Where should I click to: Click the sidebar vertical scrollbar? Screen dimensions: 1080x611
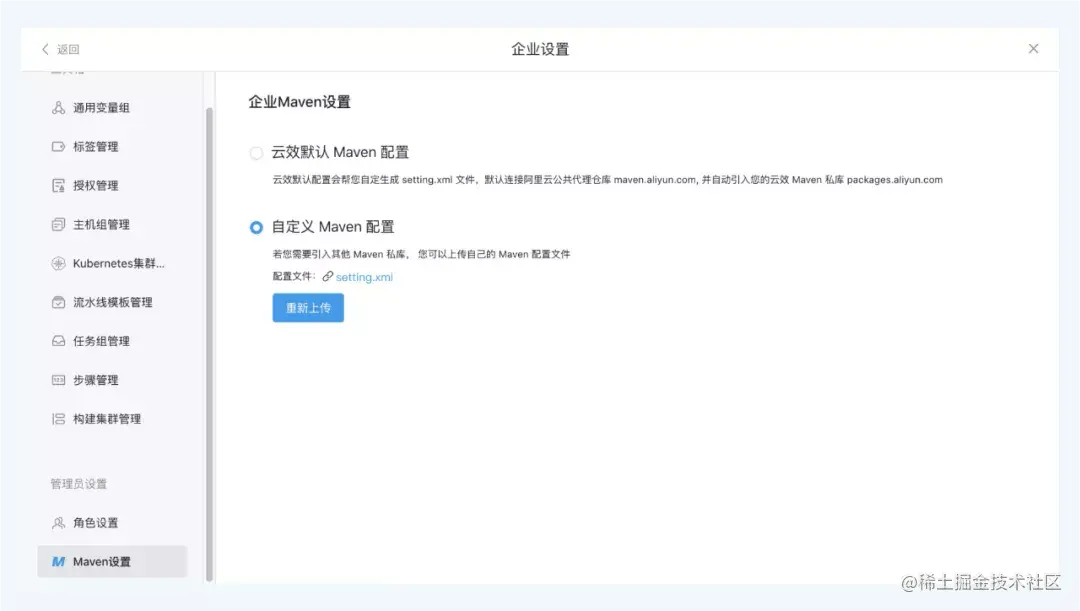[209, 344]
